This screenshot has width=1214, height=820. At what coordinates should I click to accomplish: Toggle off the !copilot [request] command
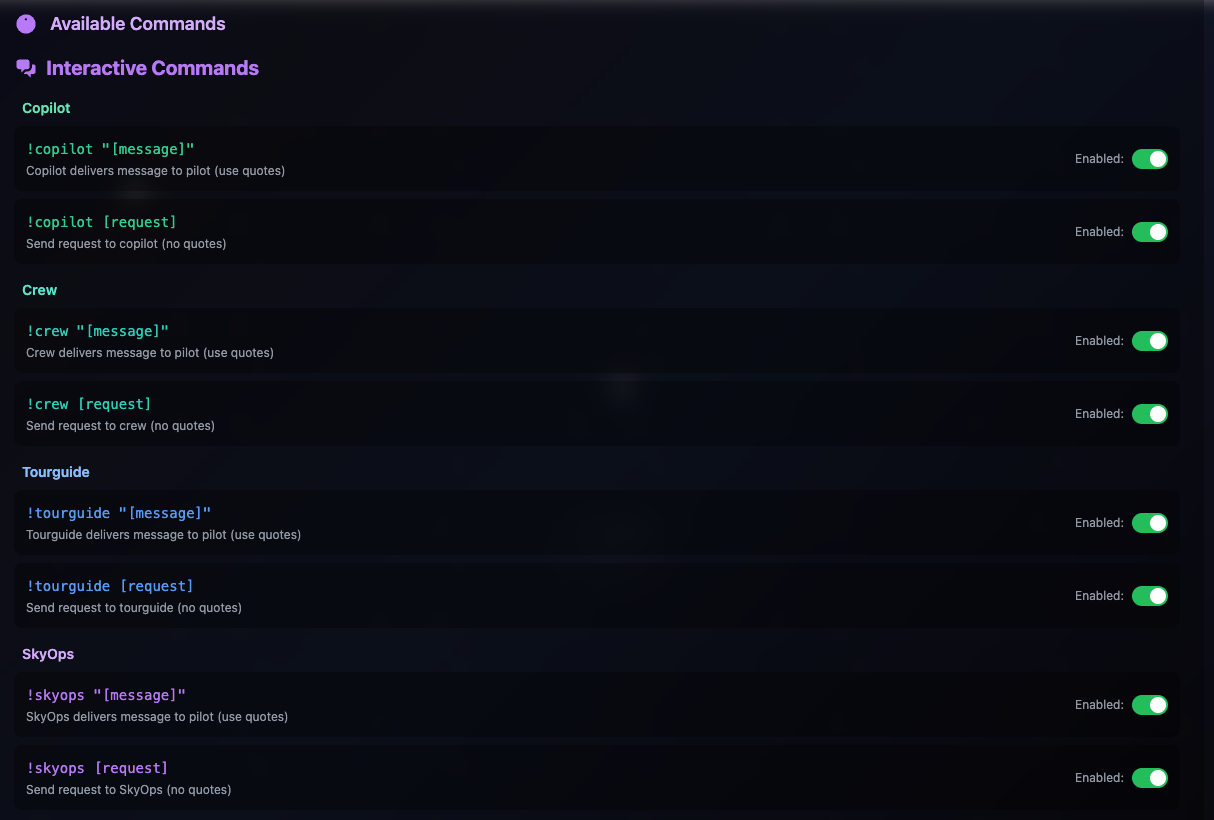1149,232
